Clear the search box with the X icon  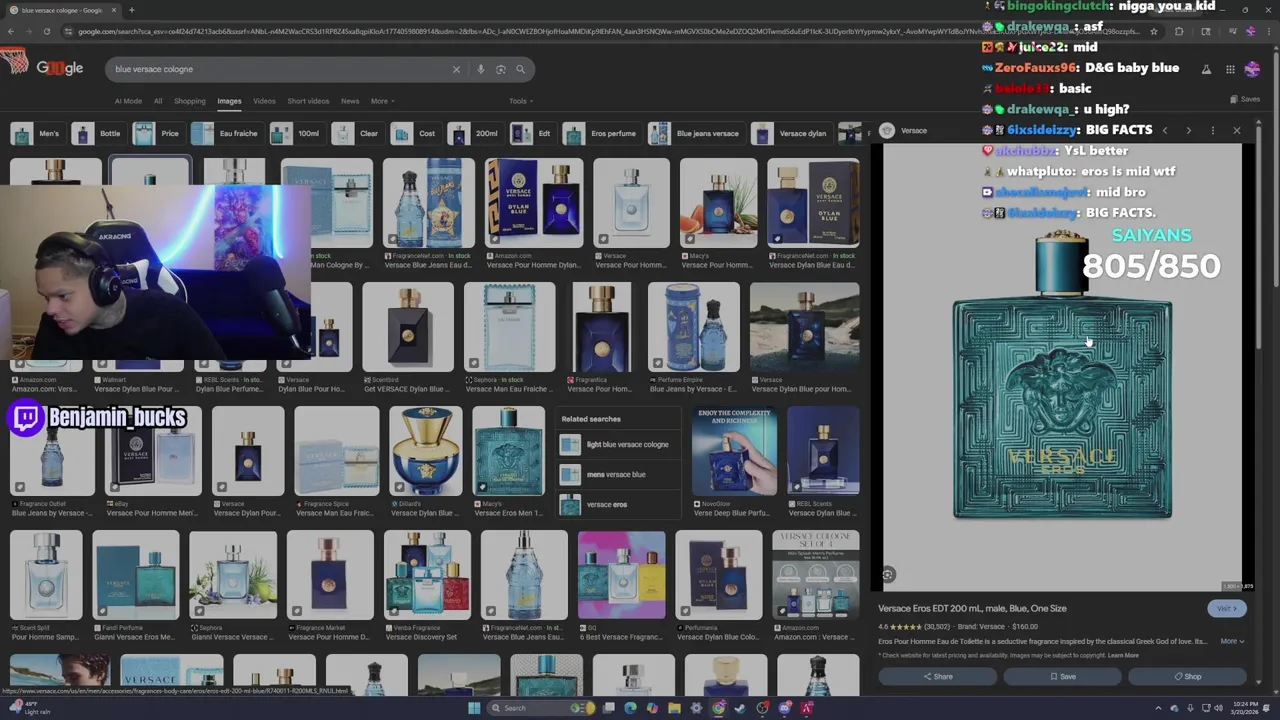click(456, 69)
